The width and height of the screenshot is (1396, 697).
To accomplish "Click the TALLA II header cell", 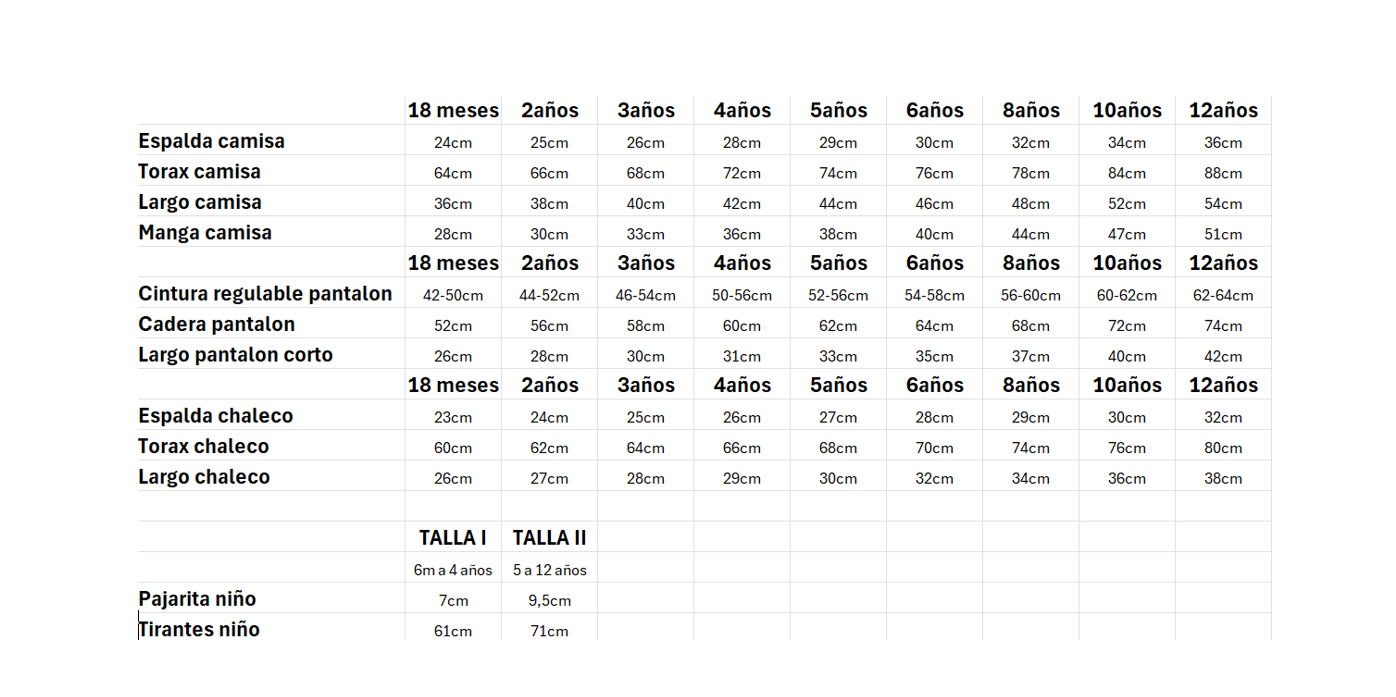I will coord(549,537).
